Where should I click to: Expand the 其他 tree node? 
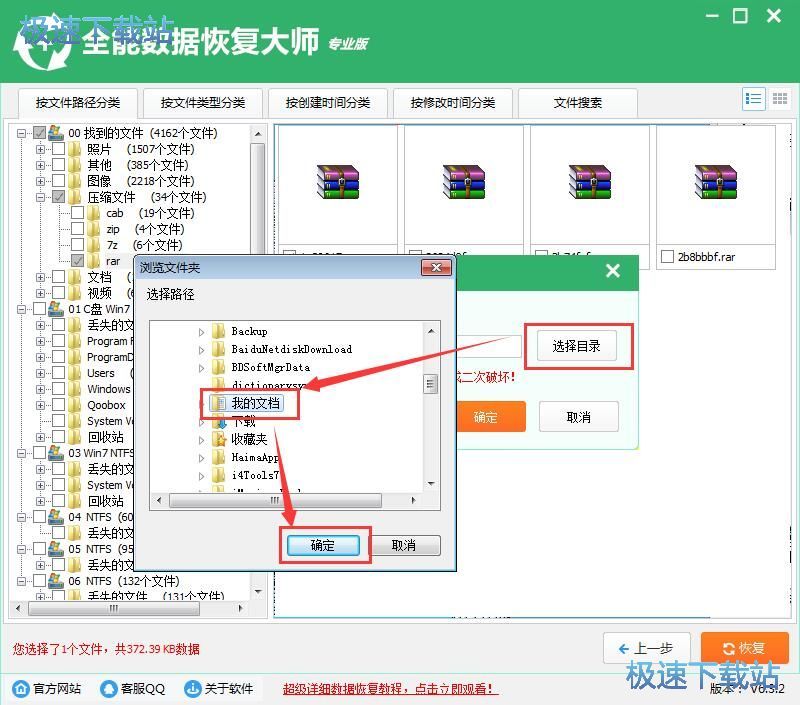[40, 165]
